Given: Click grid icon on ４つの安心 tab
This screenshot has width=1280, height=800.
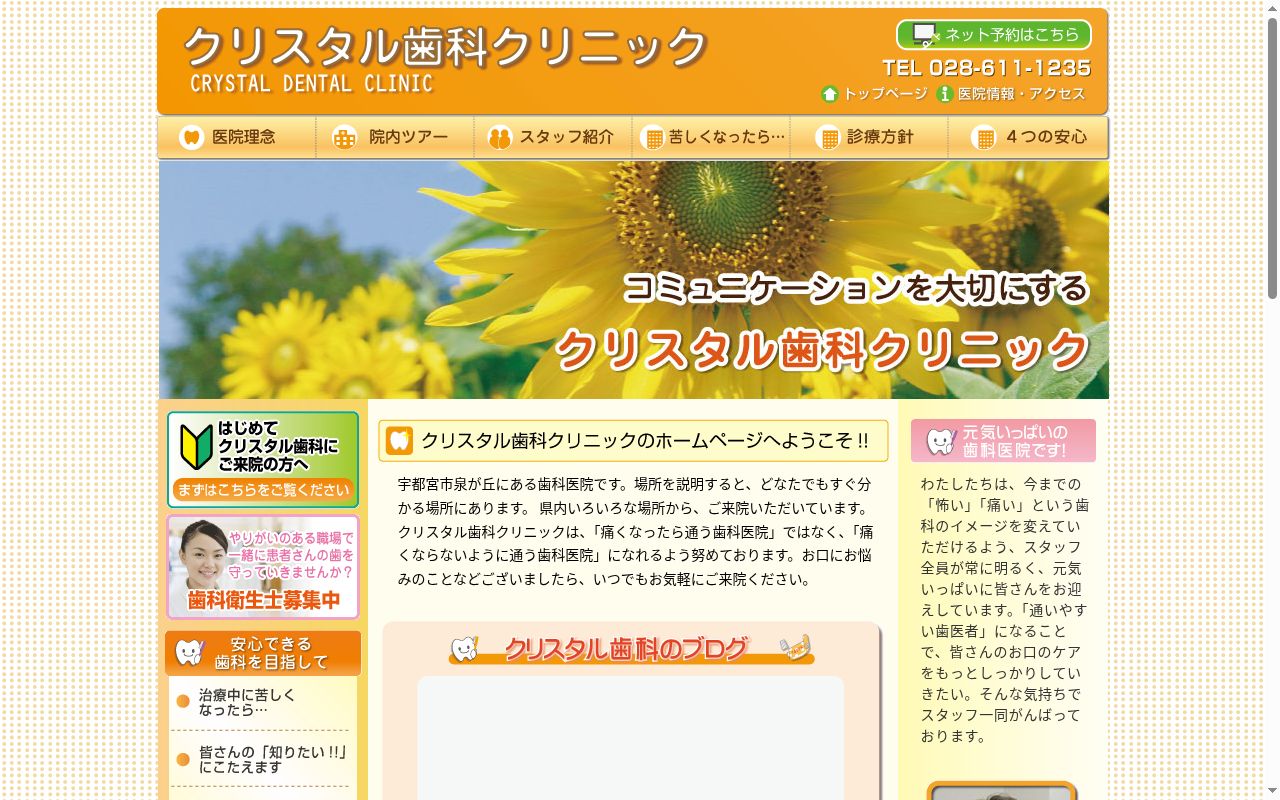Looking at the screenshot, I should tap(984, 138).
